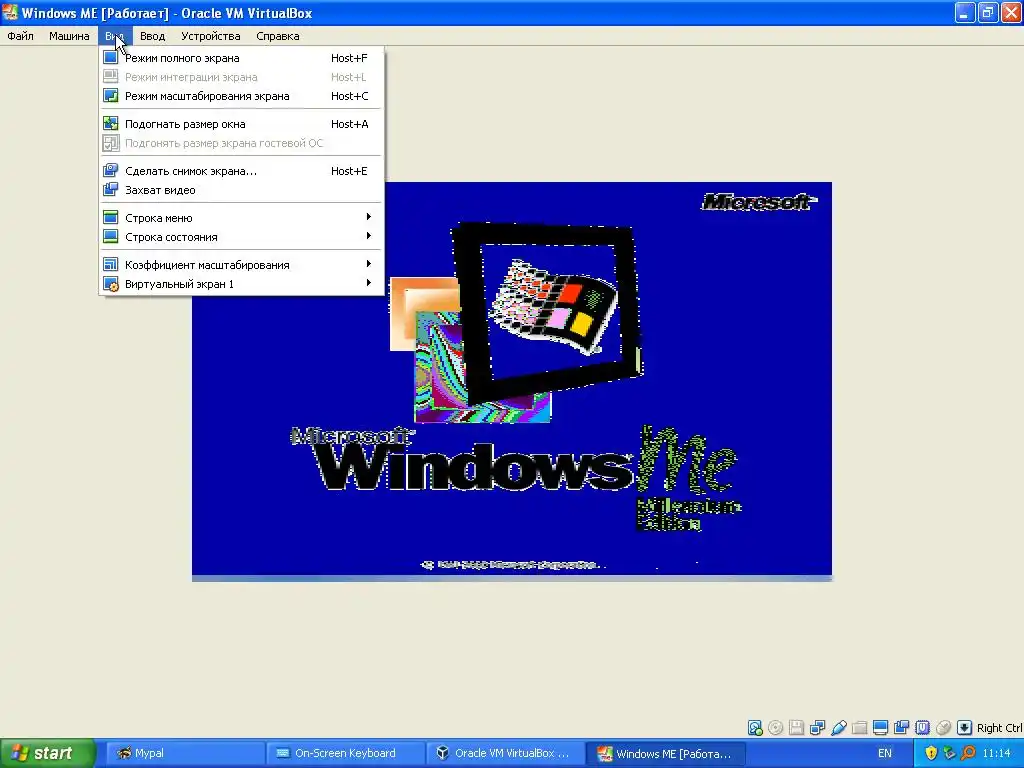Click the adjust window size icon
The image size is (1024, 768).
pos(110,123)
